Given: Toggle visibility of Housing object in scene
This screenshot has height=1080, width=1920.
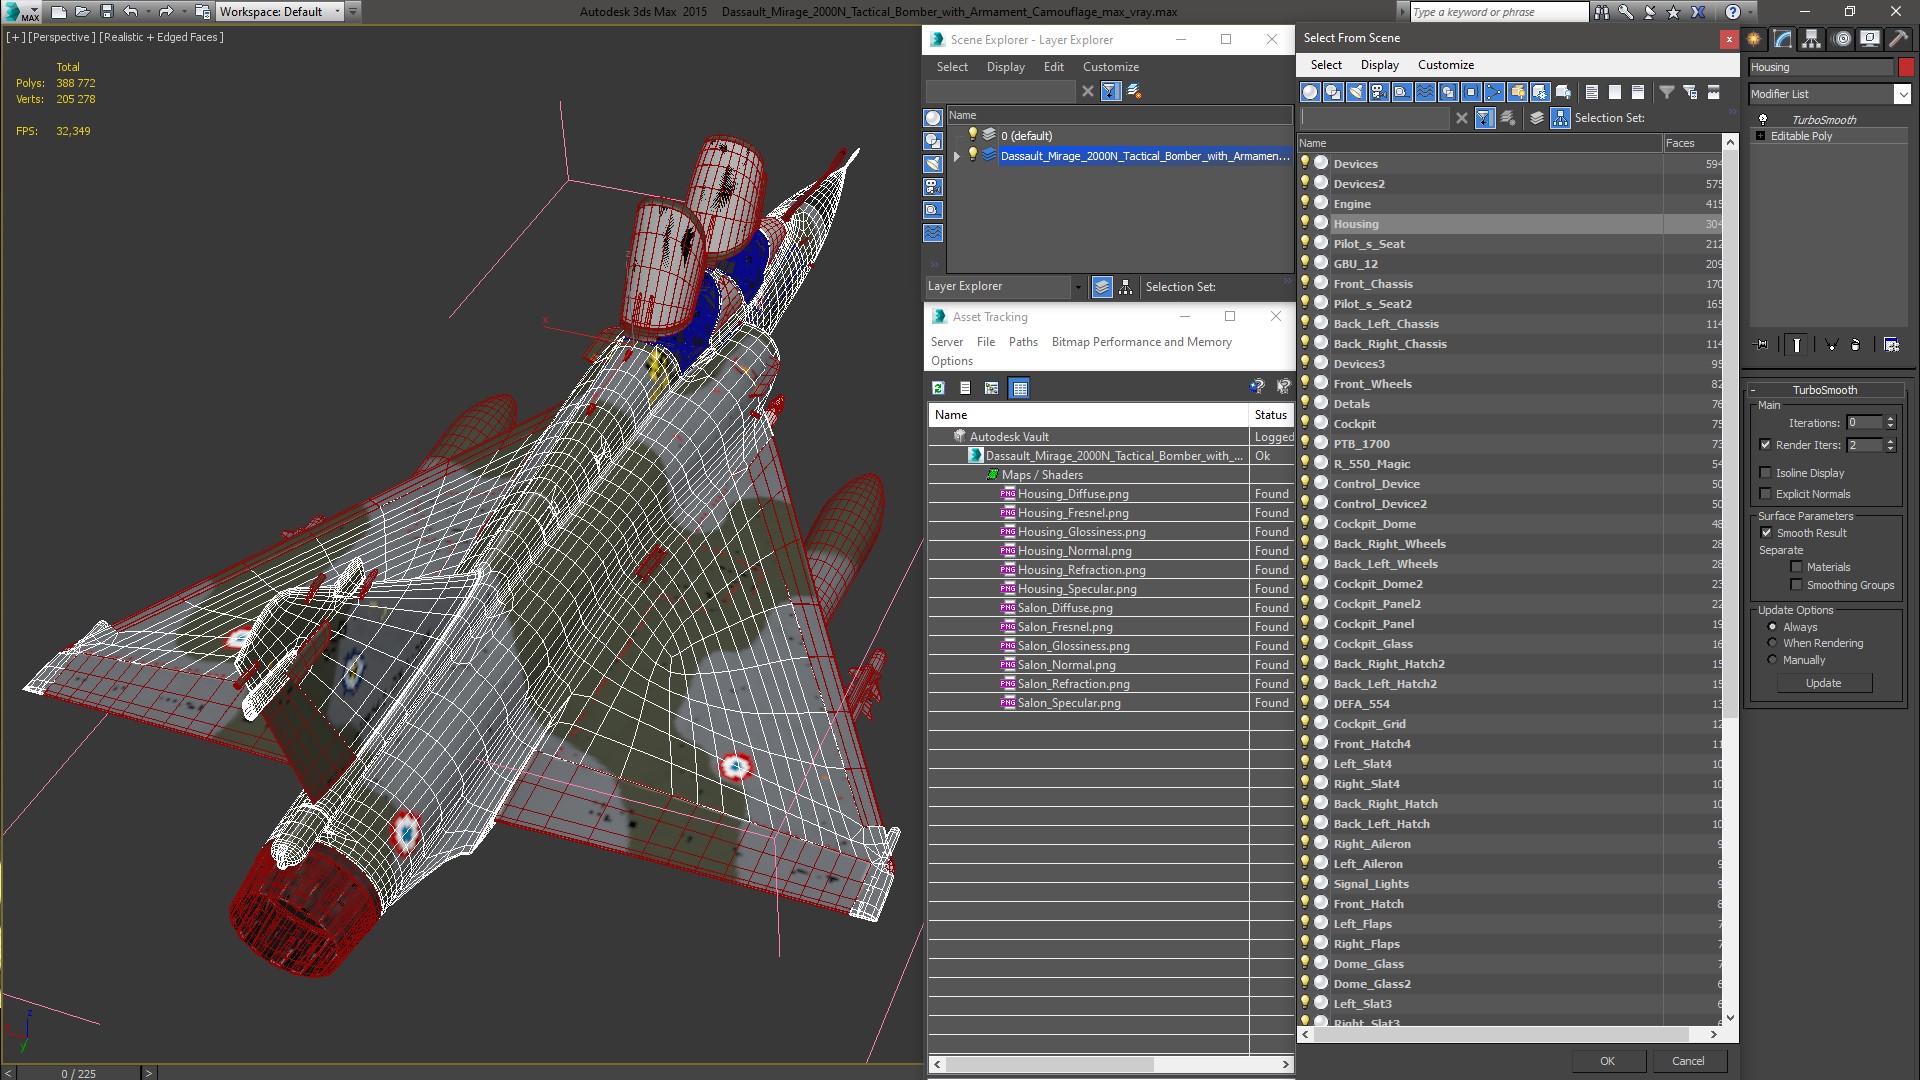Looking at the screenshot, I should 1307,223.
